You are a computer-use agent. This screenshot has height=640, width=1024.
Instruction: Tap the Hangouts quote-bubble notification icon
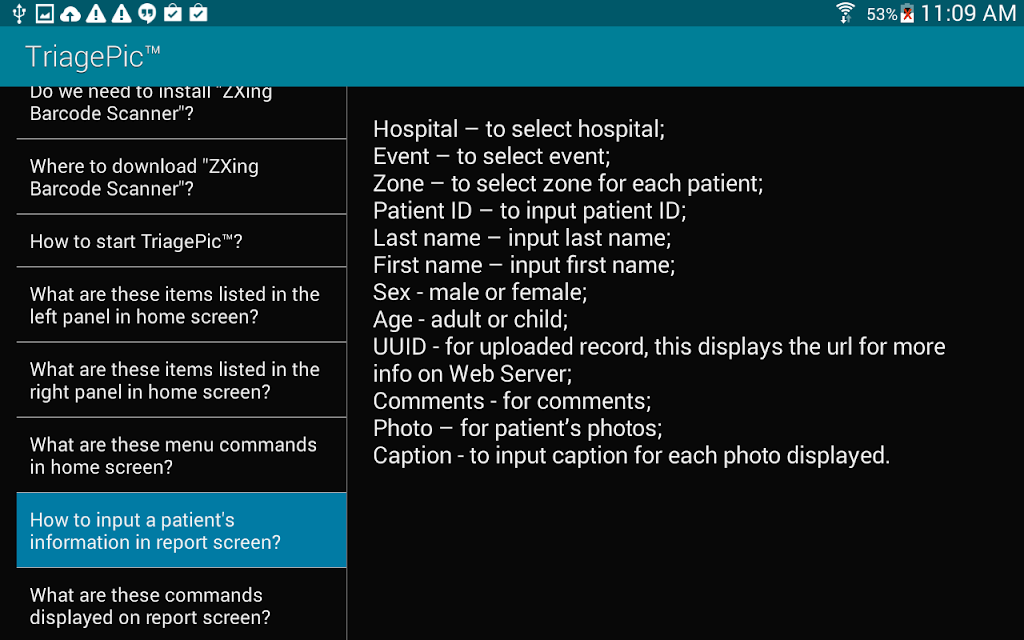point(147,13)
